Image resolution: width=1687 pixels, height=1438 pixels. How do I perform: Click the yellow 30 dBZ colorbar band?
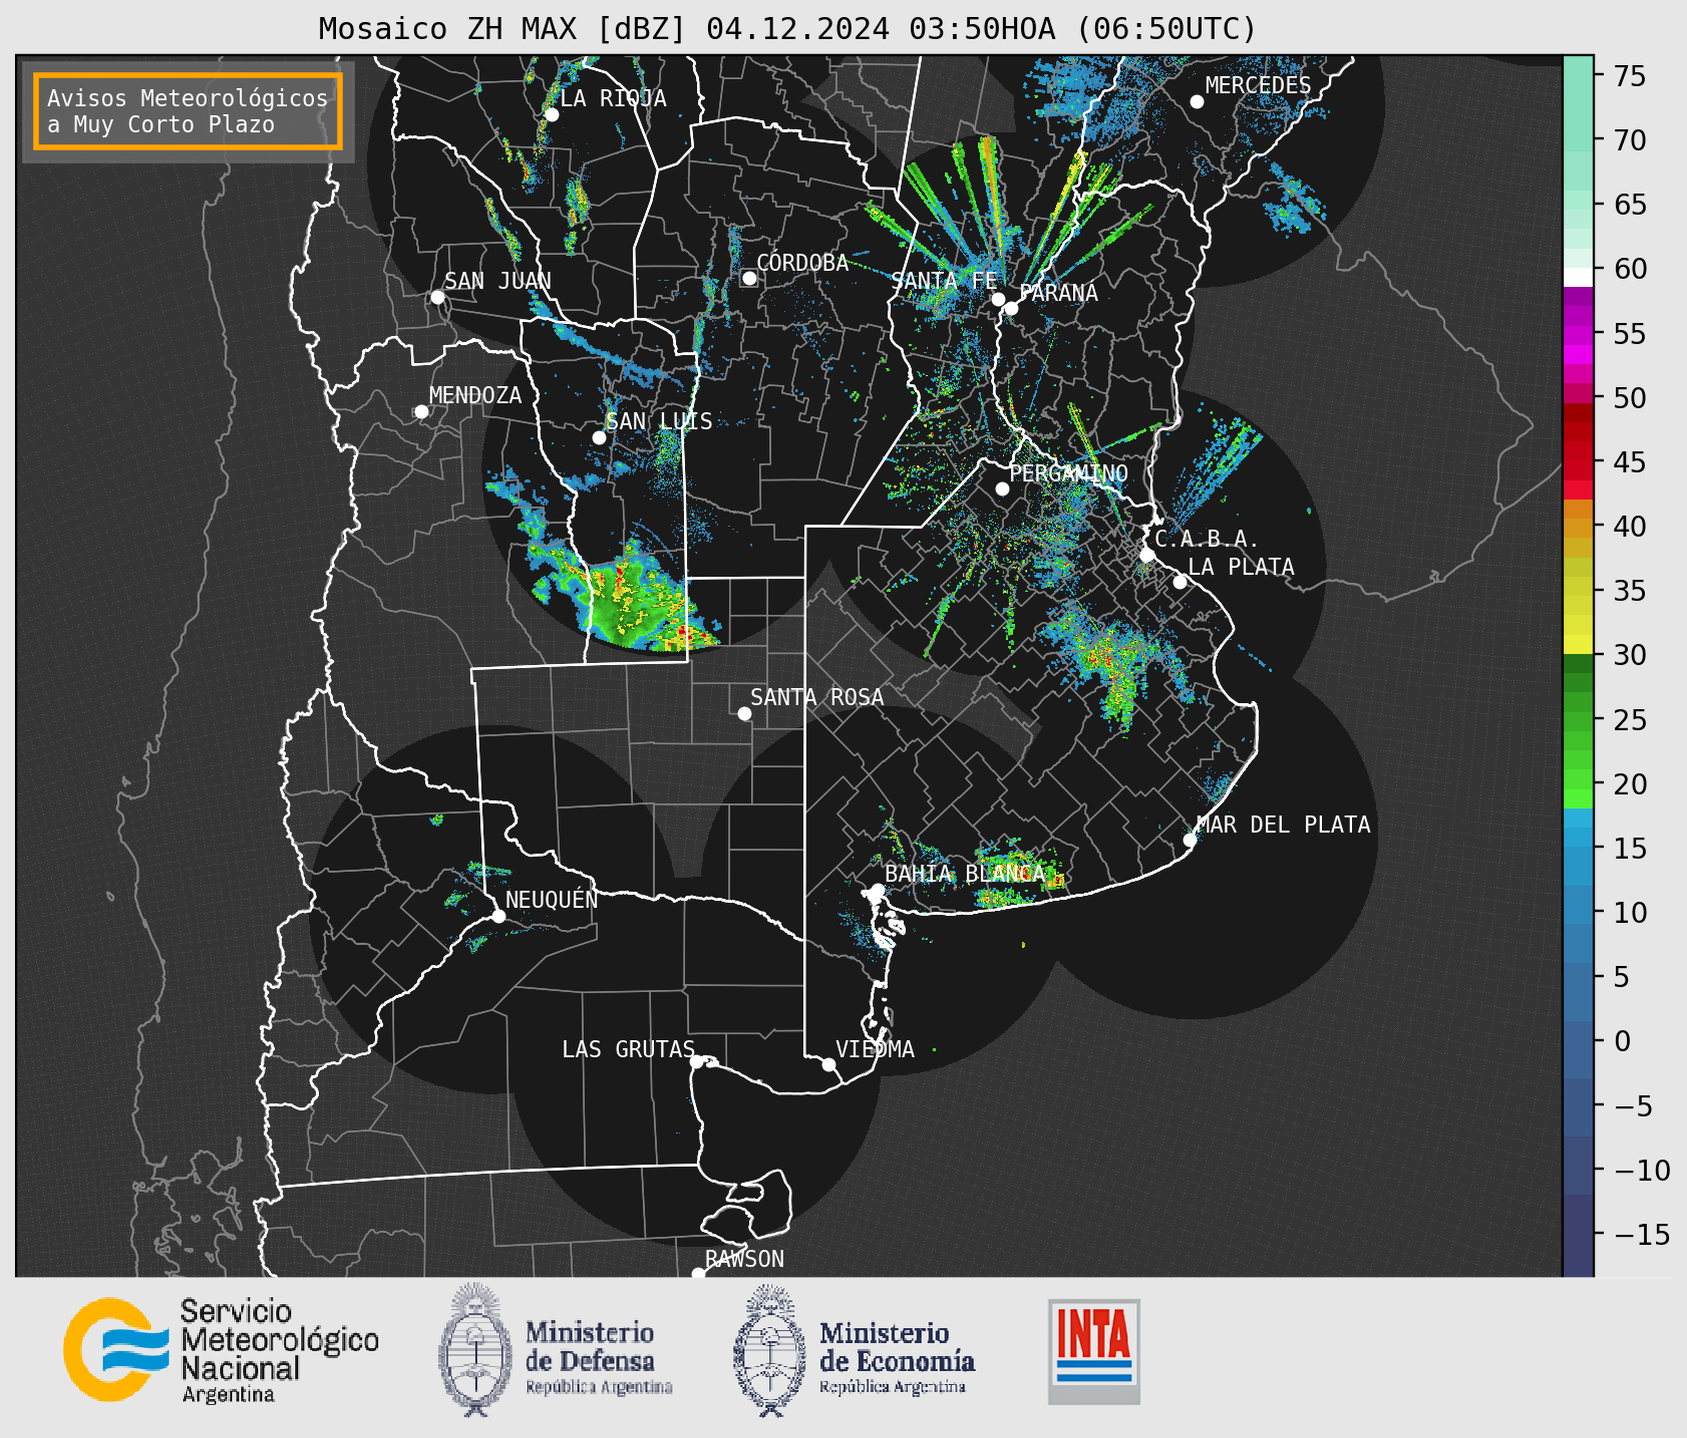coord(1578,645)
